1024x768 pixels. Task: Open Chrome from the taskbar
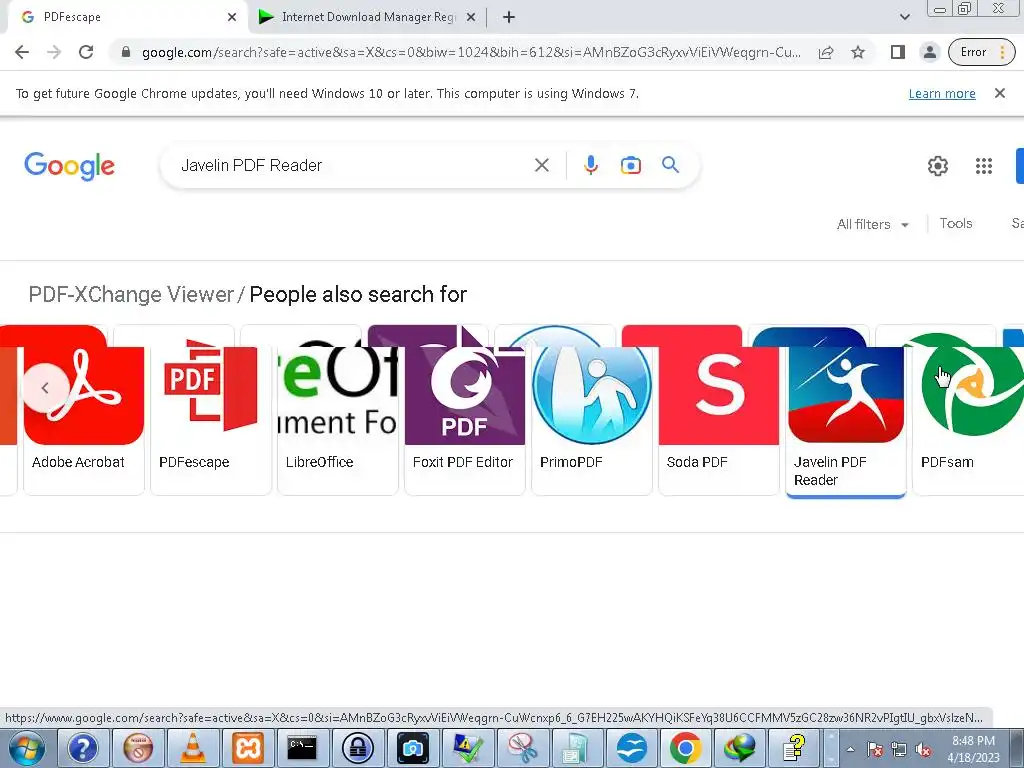tap(686, 748)
